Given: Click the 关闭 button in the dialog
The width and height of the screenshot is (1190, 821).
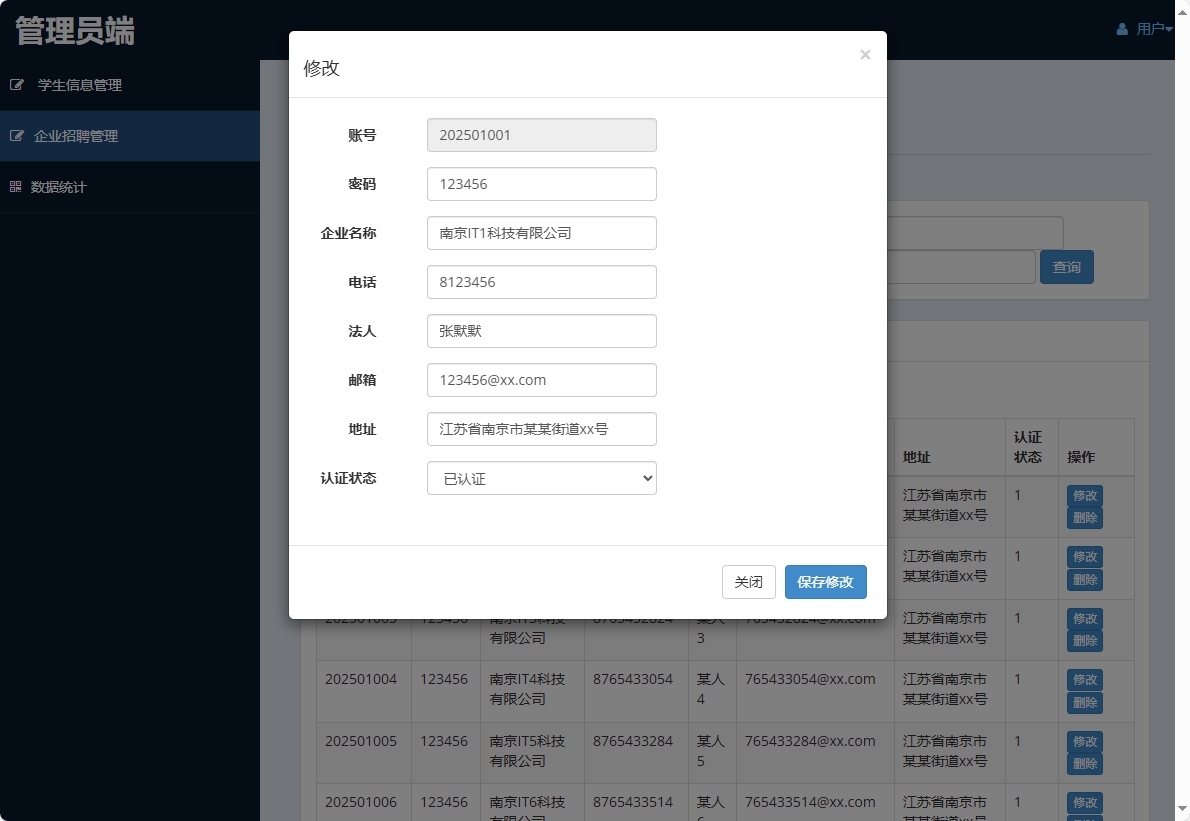Looking at the screenshot, I should tap(748, 581).
